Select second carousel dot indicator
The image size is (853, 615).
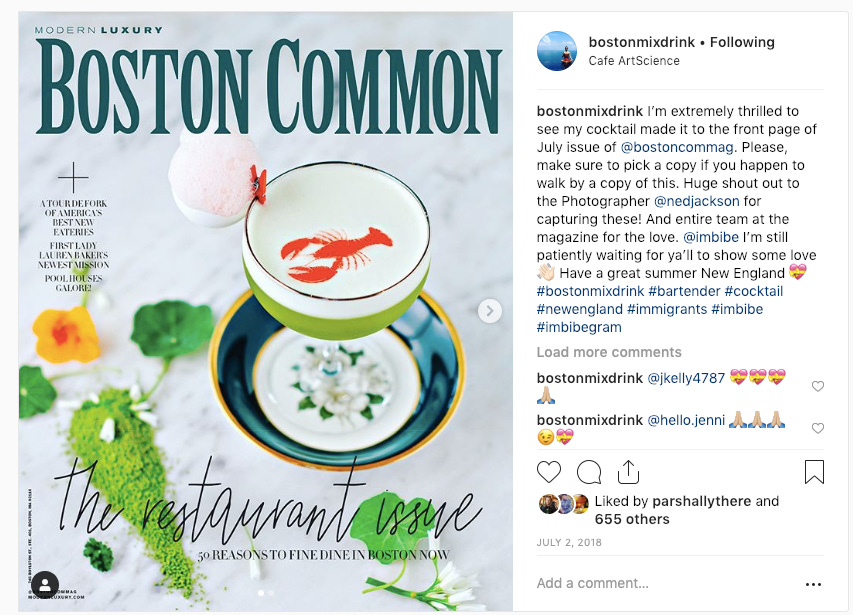271,593
